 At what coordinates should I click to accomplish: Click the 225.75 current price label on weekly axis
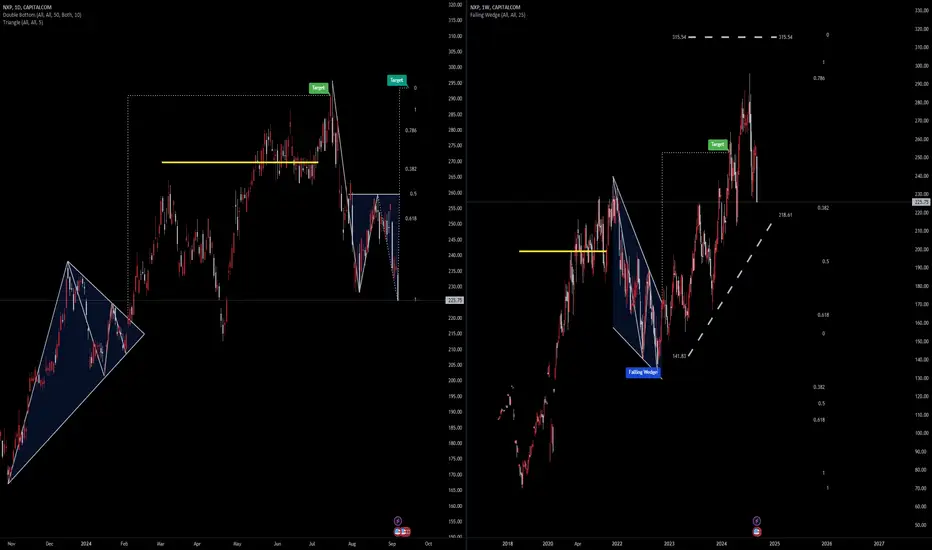tap(921, 202)
